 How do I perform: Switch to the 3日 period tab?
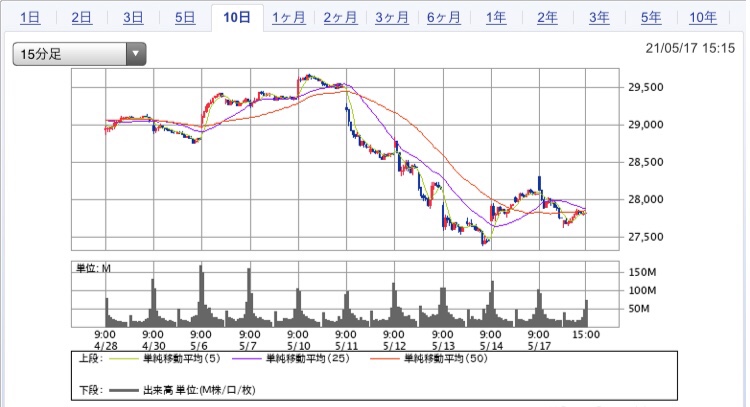tap(133, 18)
